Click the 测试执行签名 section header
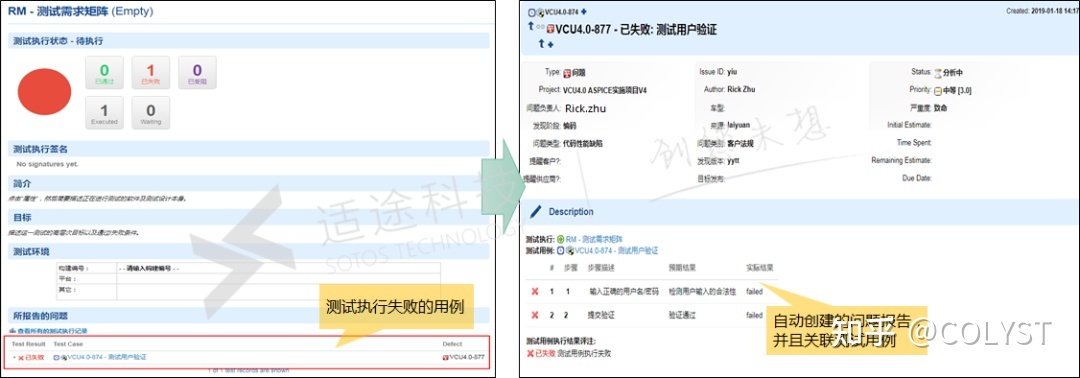Viewport: 1080px width, 378px height. (249, 149)
